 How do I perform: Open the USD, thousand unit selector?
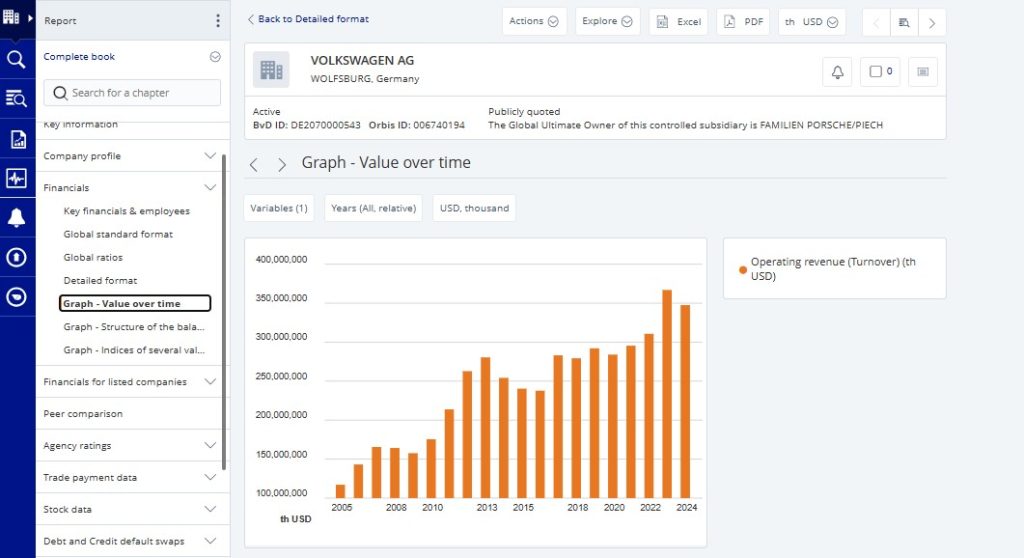474,208
